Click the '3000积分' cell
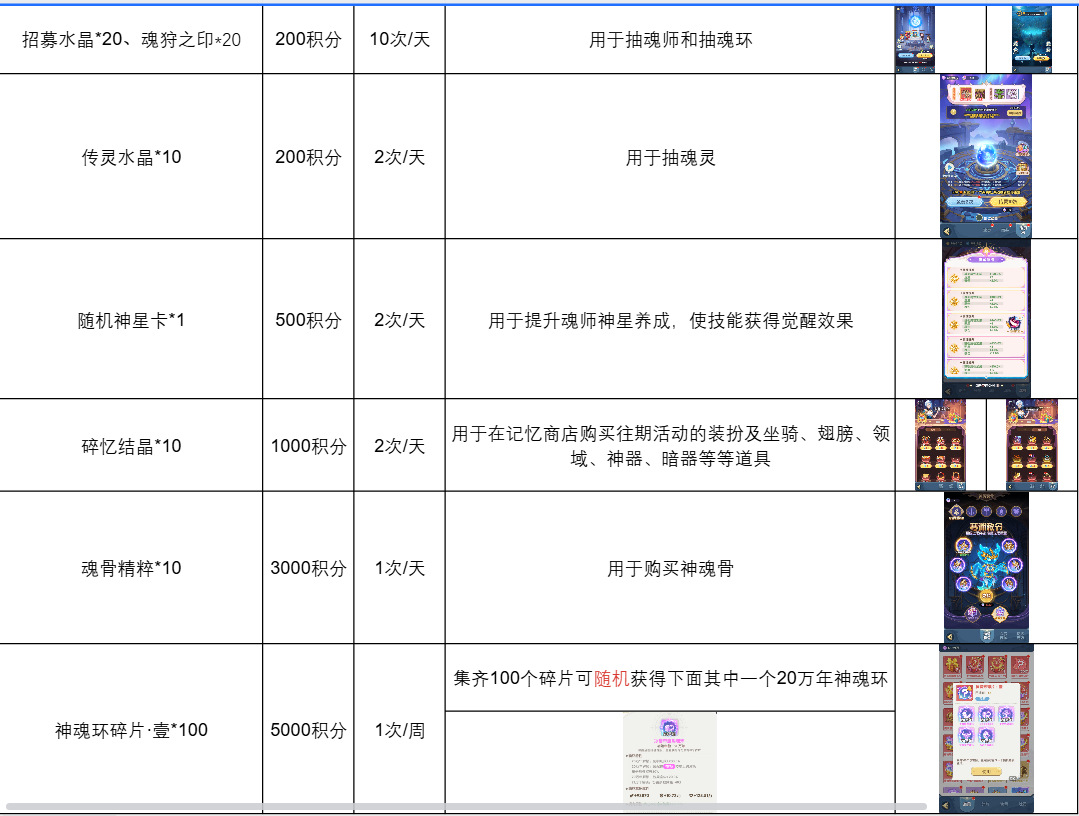Viewport: 1079px width, 816px height. tap(308, 568)
